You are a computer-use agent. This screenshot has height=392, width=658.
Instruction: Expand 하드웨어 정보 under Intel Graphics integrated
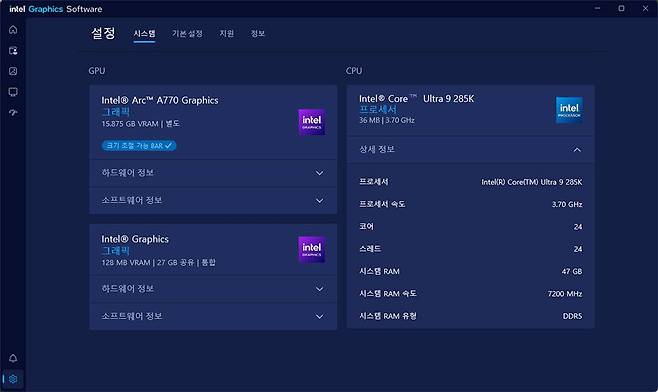(213, 289)
